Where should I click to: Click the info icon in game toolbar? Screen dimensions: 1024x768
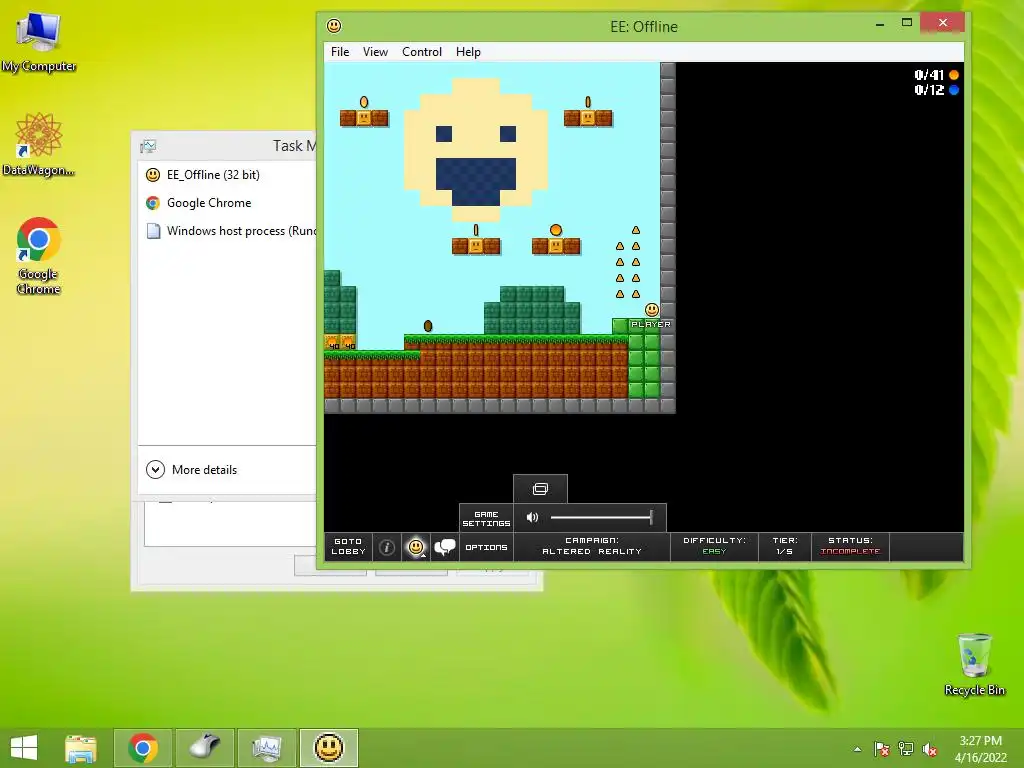387,547
